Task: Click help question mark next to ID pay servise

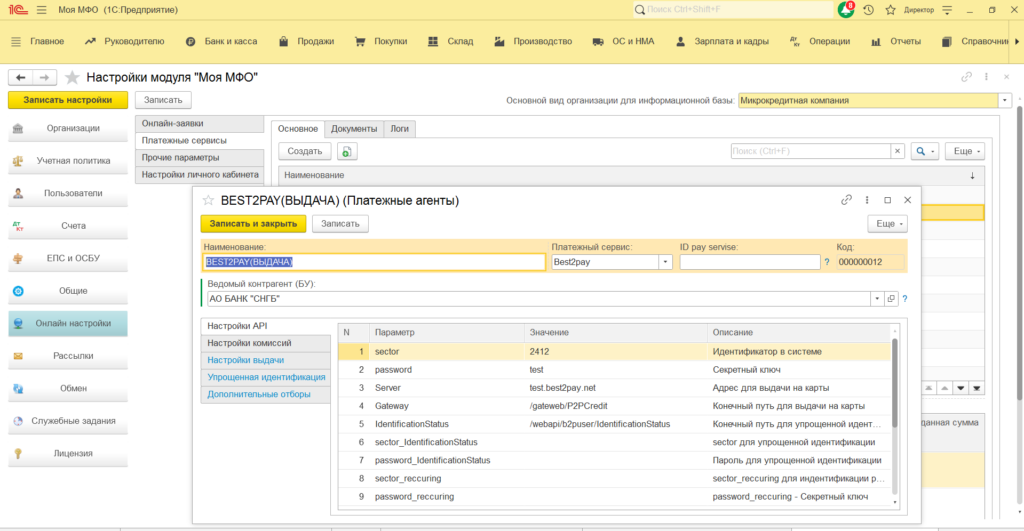Action: point(827,262)
